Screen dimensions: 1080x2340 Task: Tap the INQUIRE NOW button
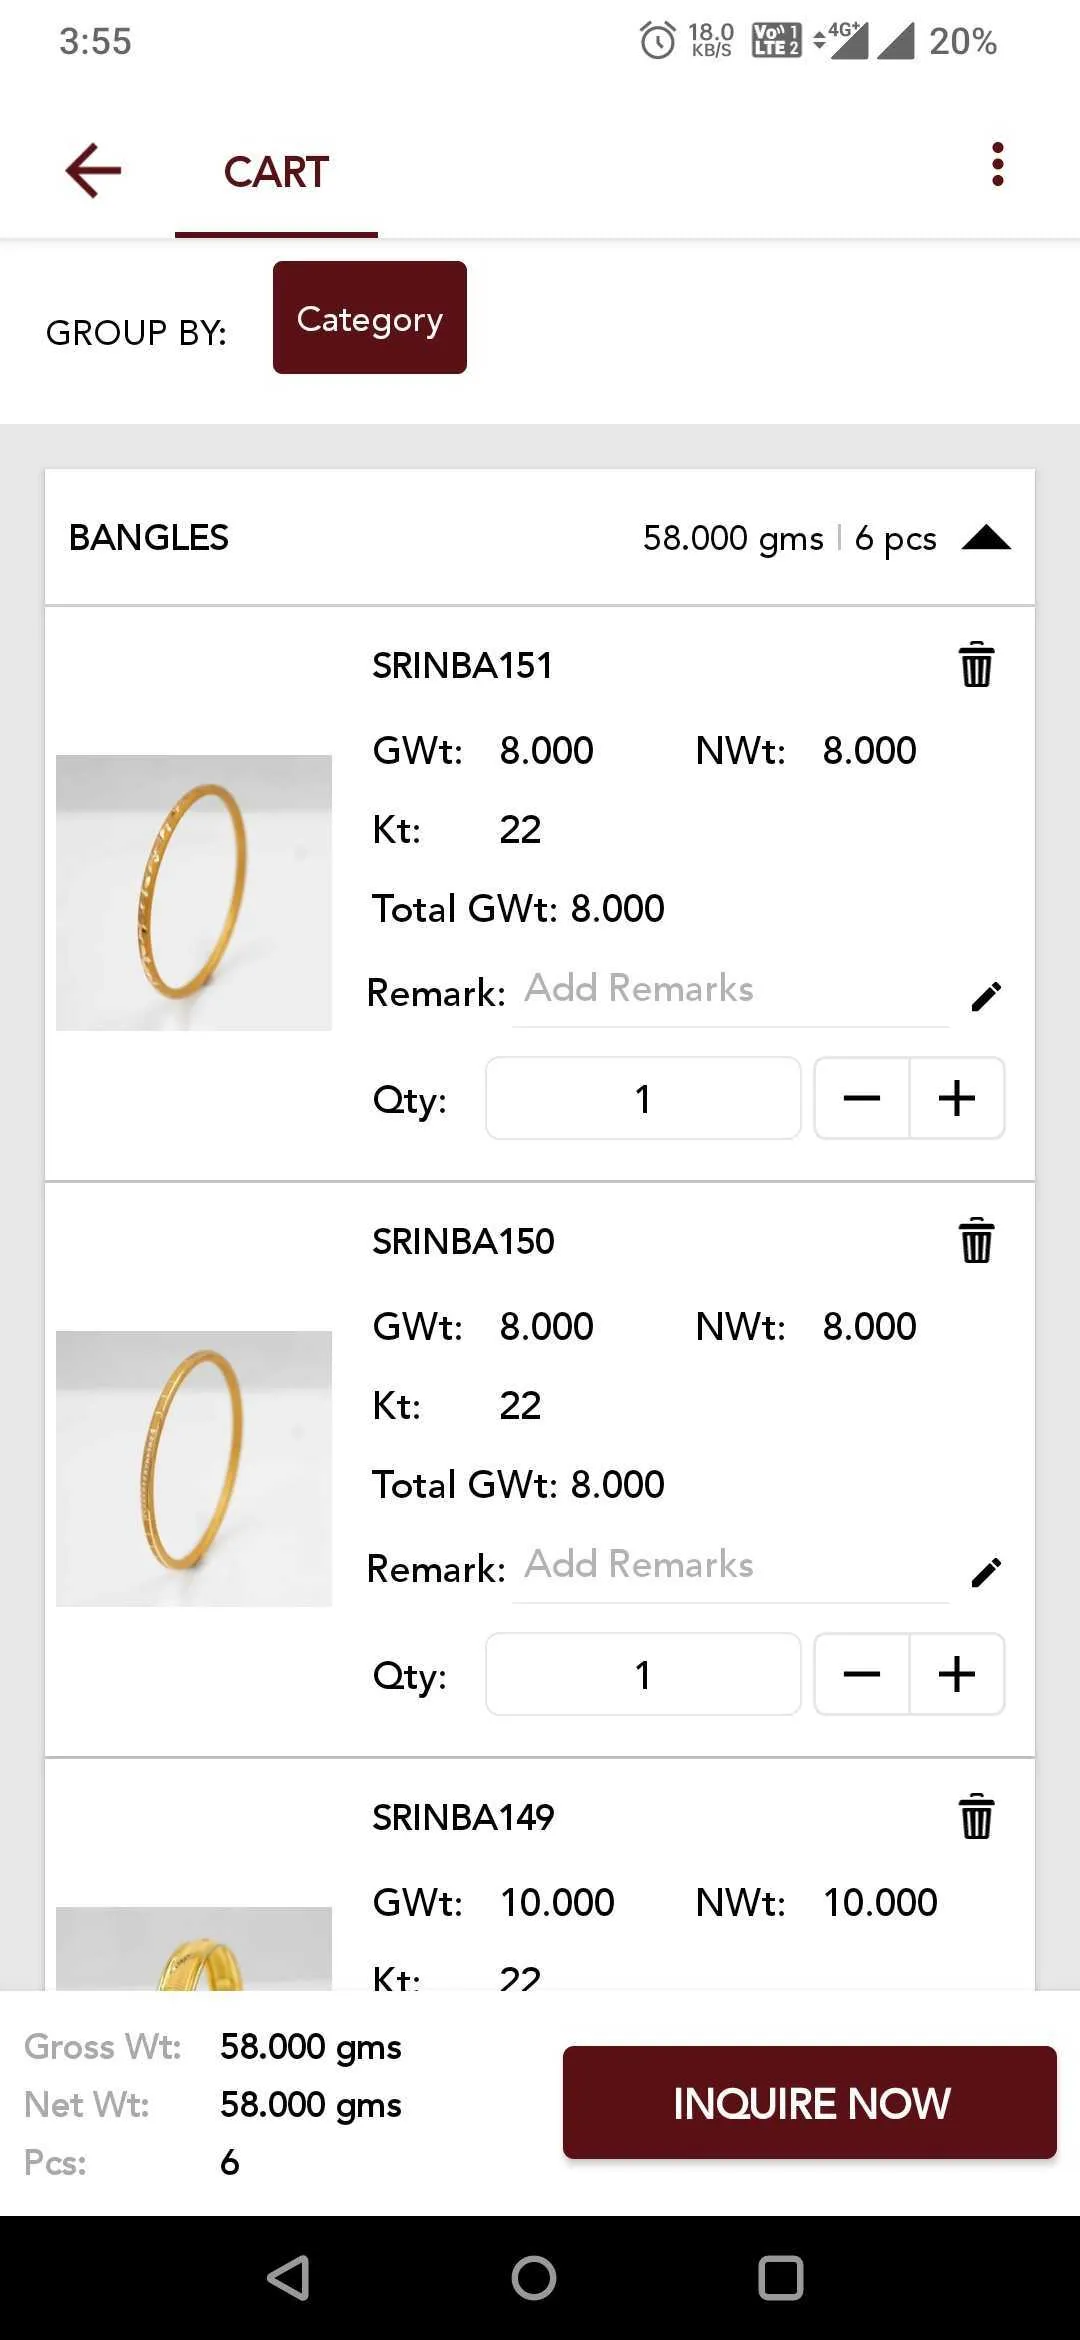(810, 2102)
